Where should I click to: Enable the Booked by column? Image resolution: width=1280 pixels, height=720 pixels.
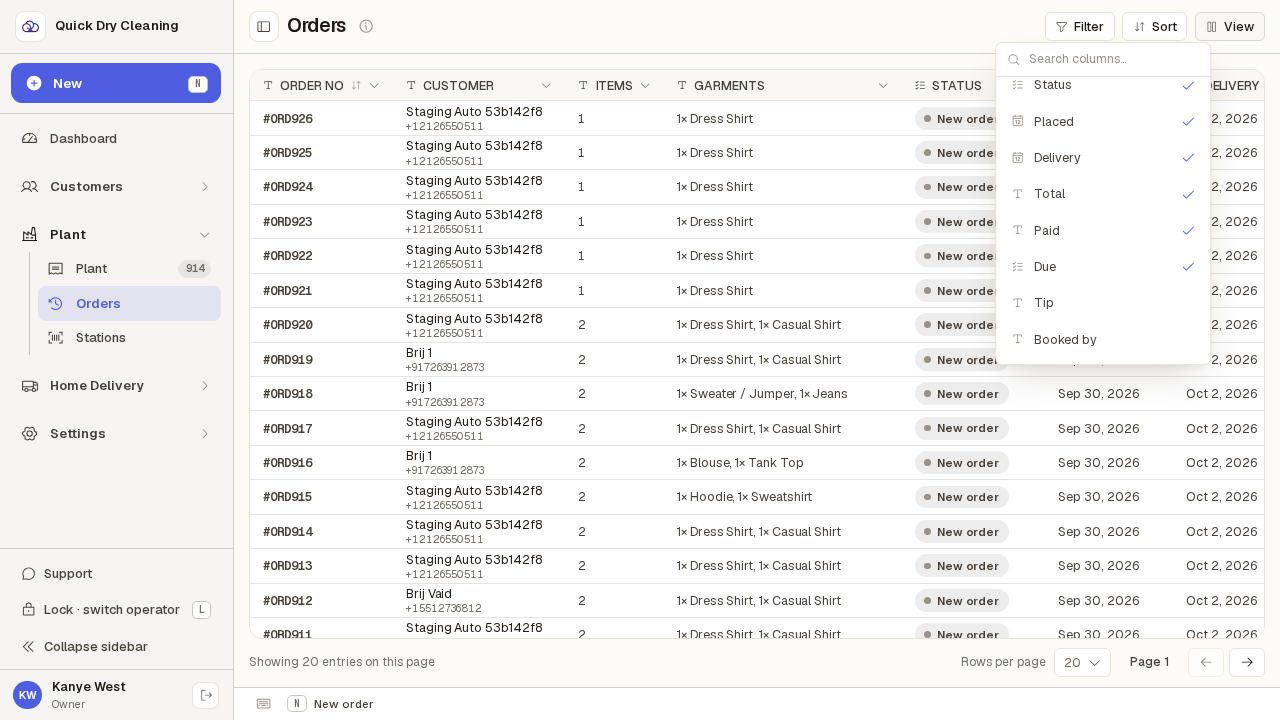coord(1103,339)
